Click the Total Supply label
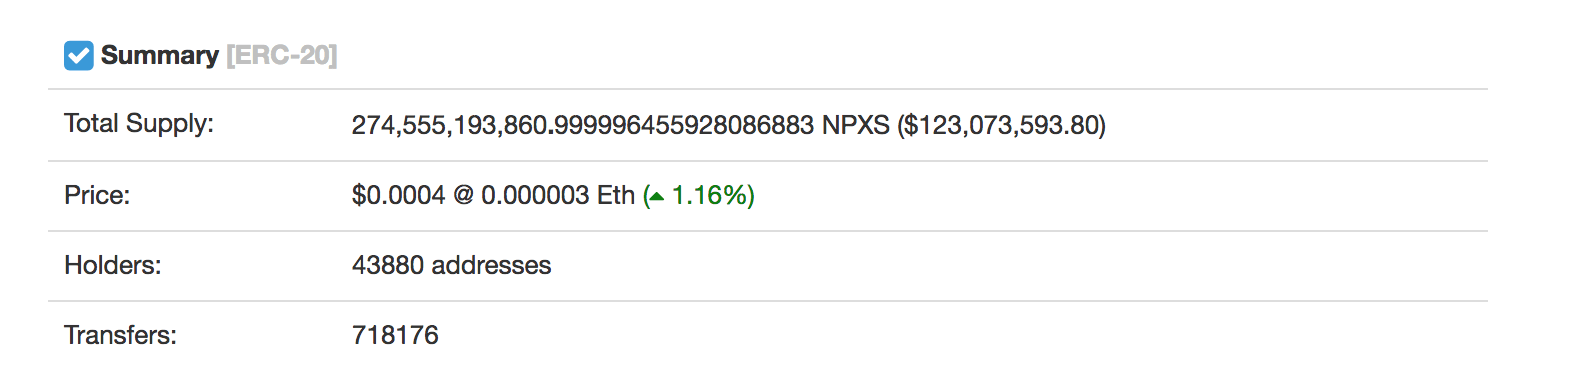 click(x=139, y=124)
